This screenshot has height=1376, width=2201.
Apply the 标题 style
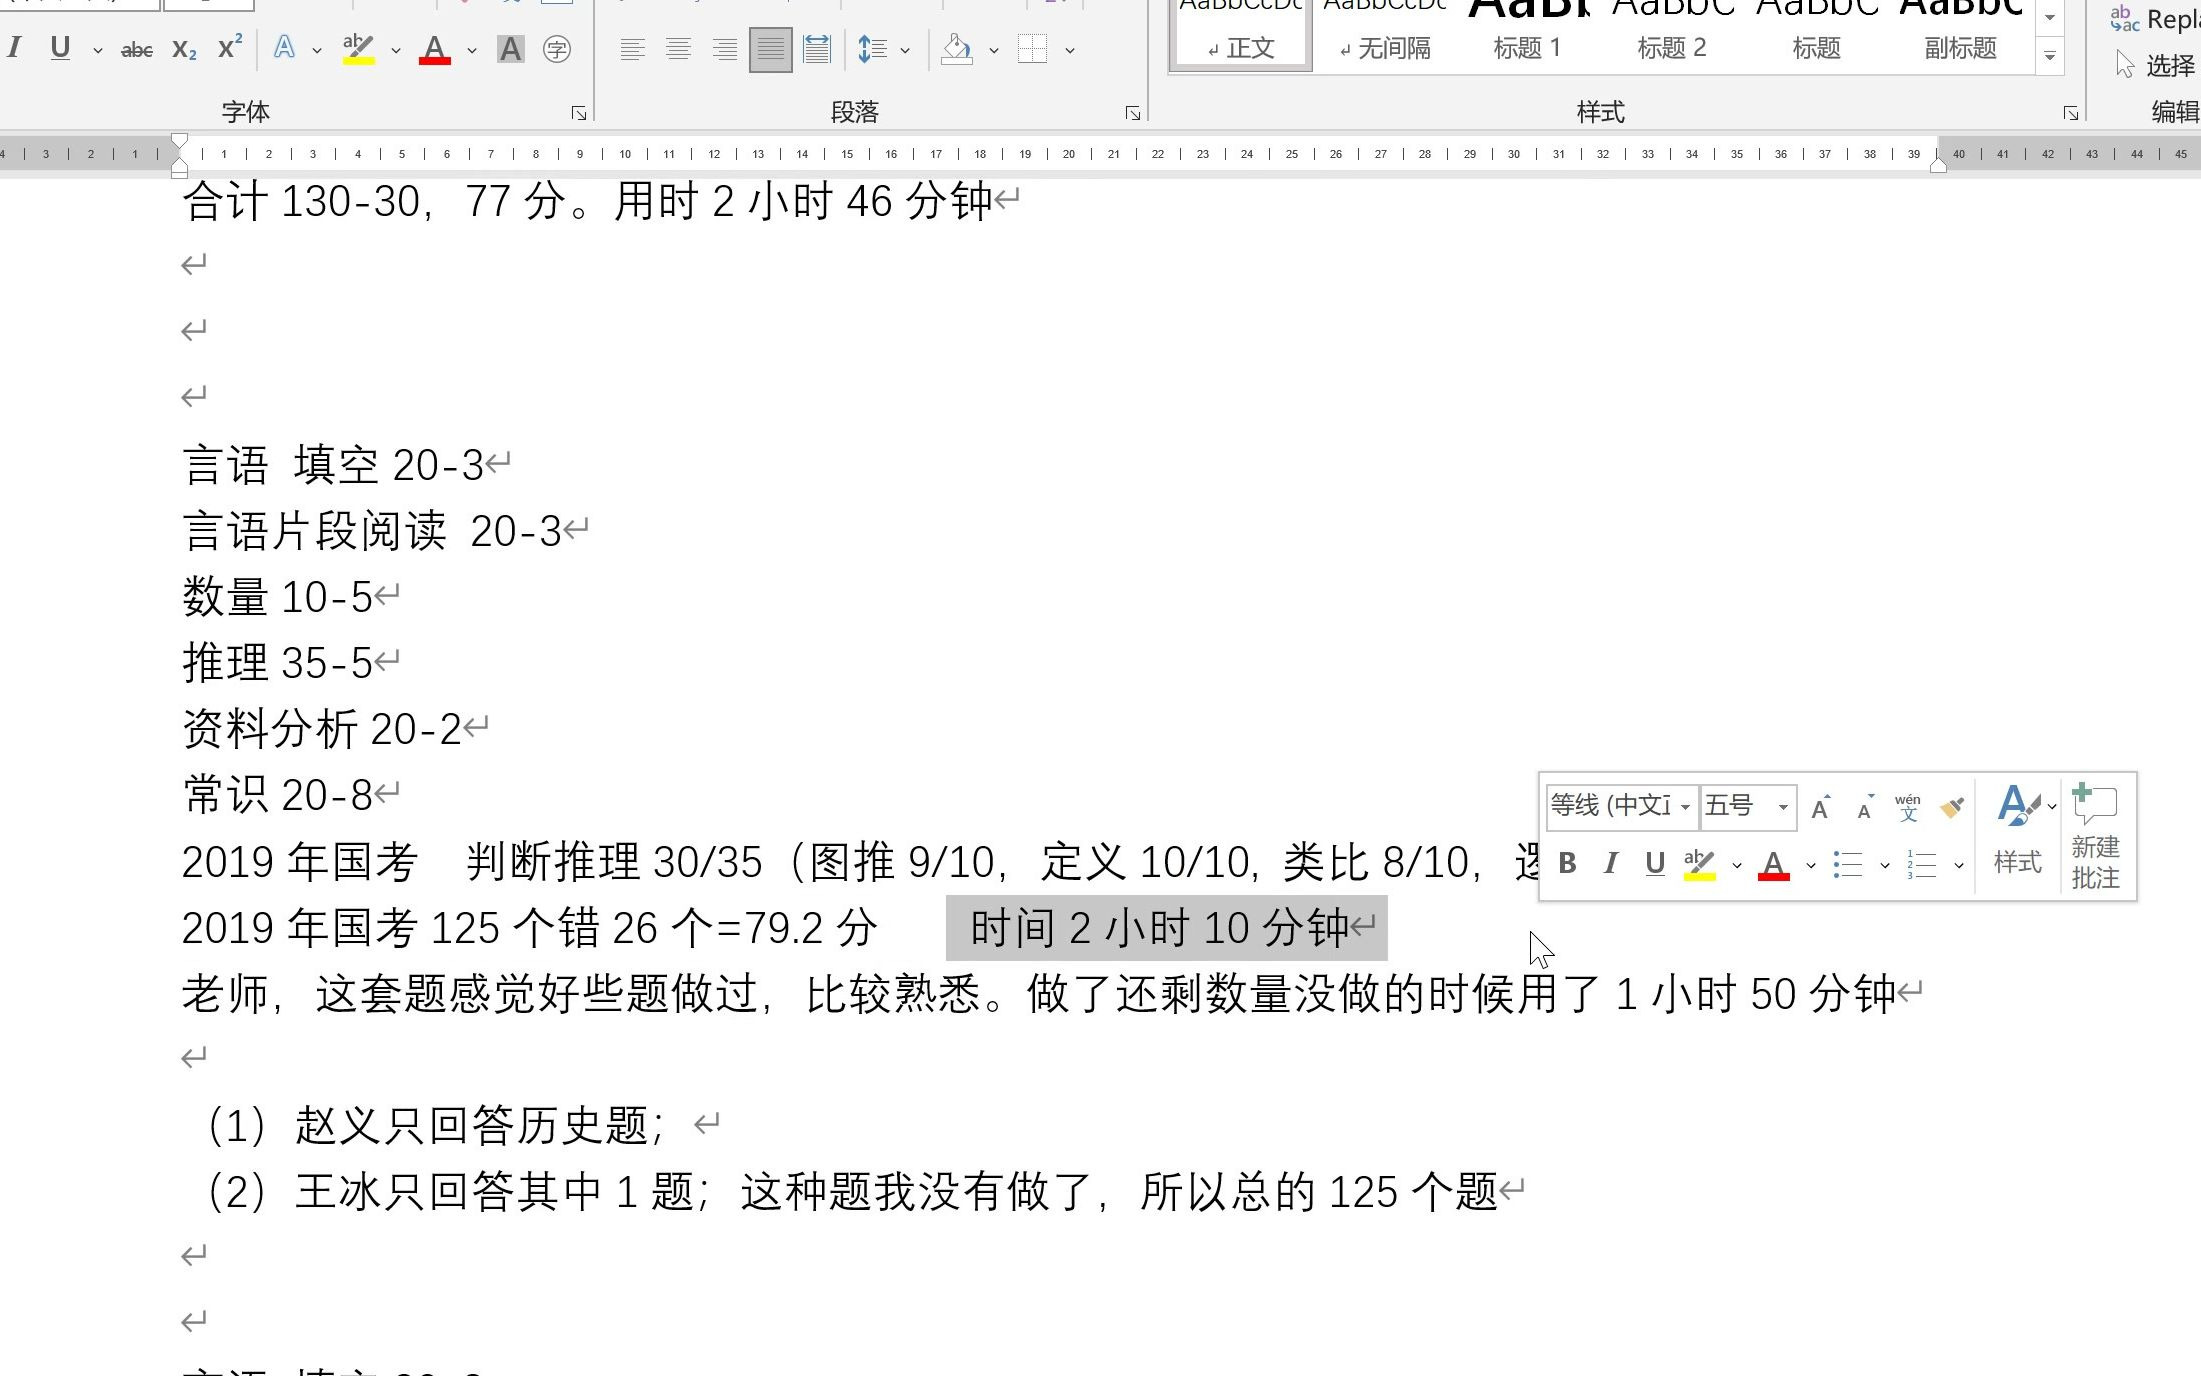click(1816, 34)
